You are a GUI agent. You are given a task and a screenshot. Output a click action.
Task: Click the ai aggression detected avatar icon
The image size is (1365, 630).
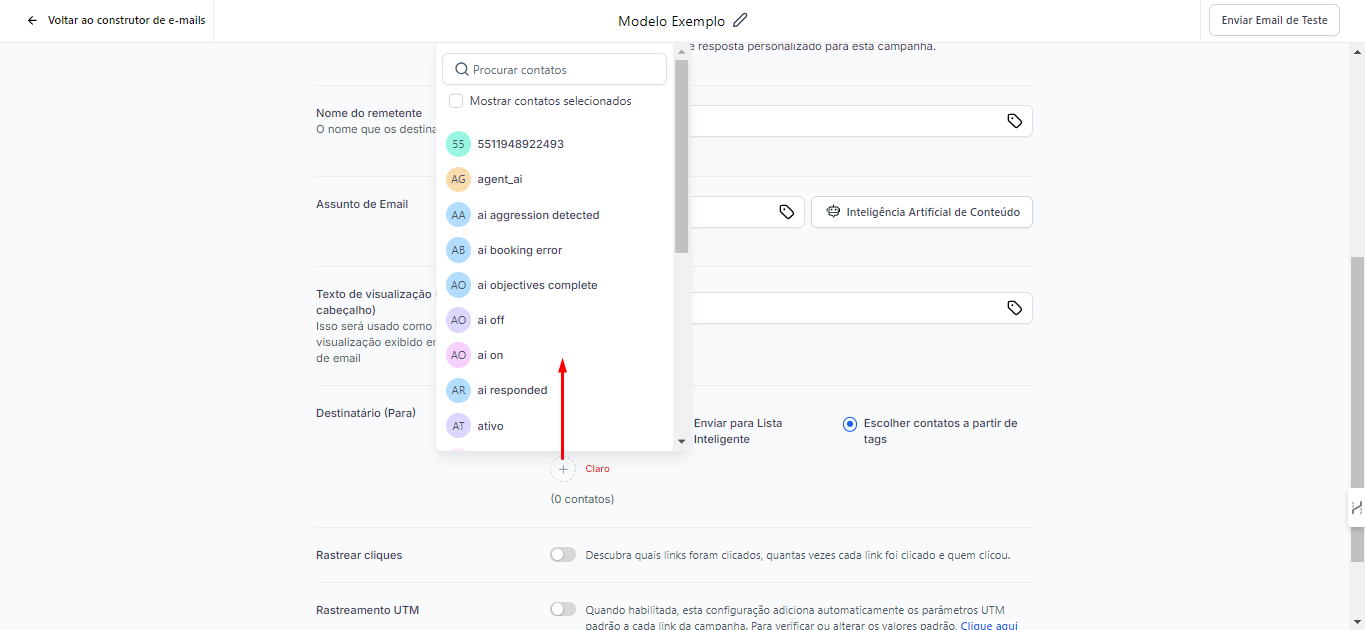pyautogui.click(x=458, y=215)
